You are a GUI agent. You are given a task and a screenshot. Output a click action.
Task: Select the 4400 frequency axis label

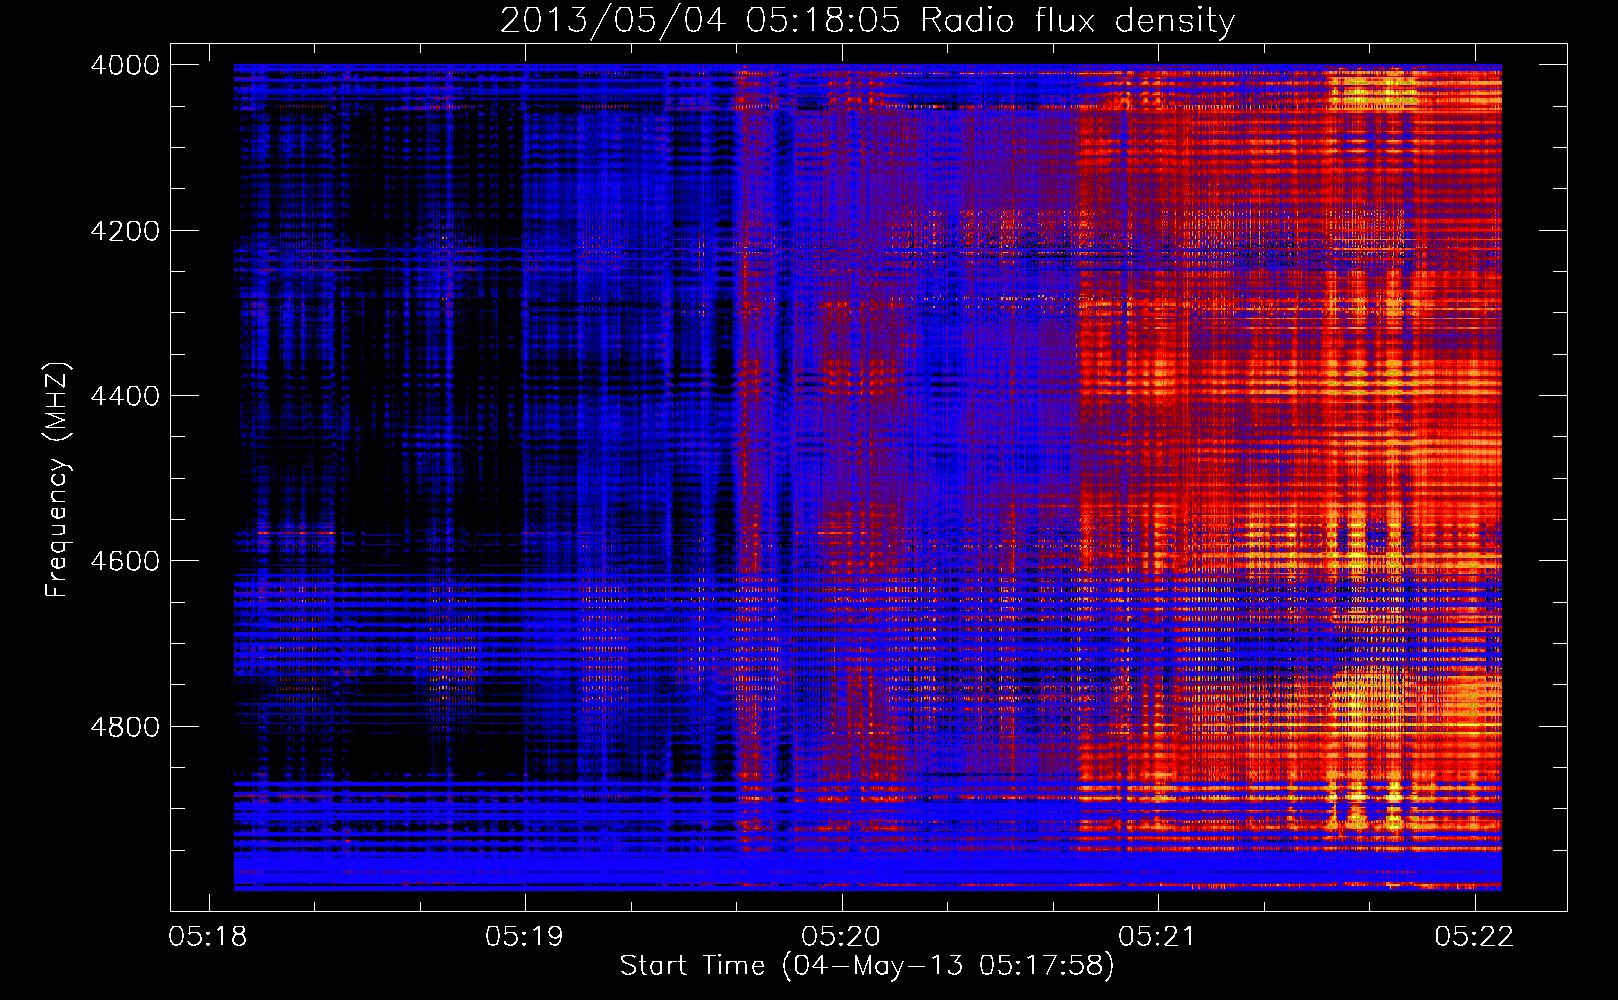(x=125, y=396)
